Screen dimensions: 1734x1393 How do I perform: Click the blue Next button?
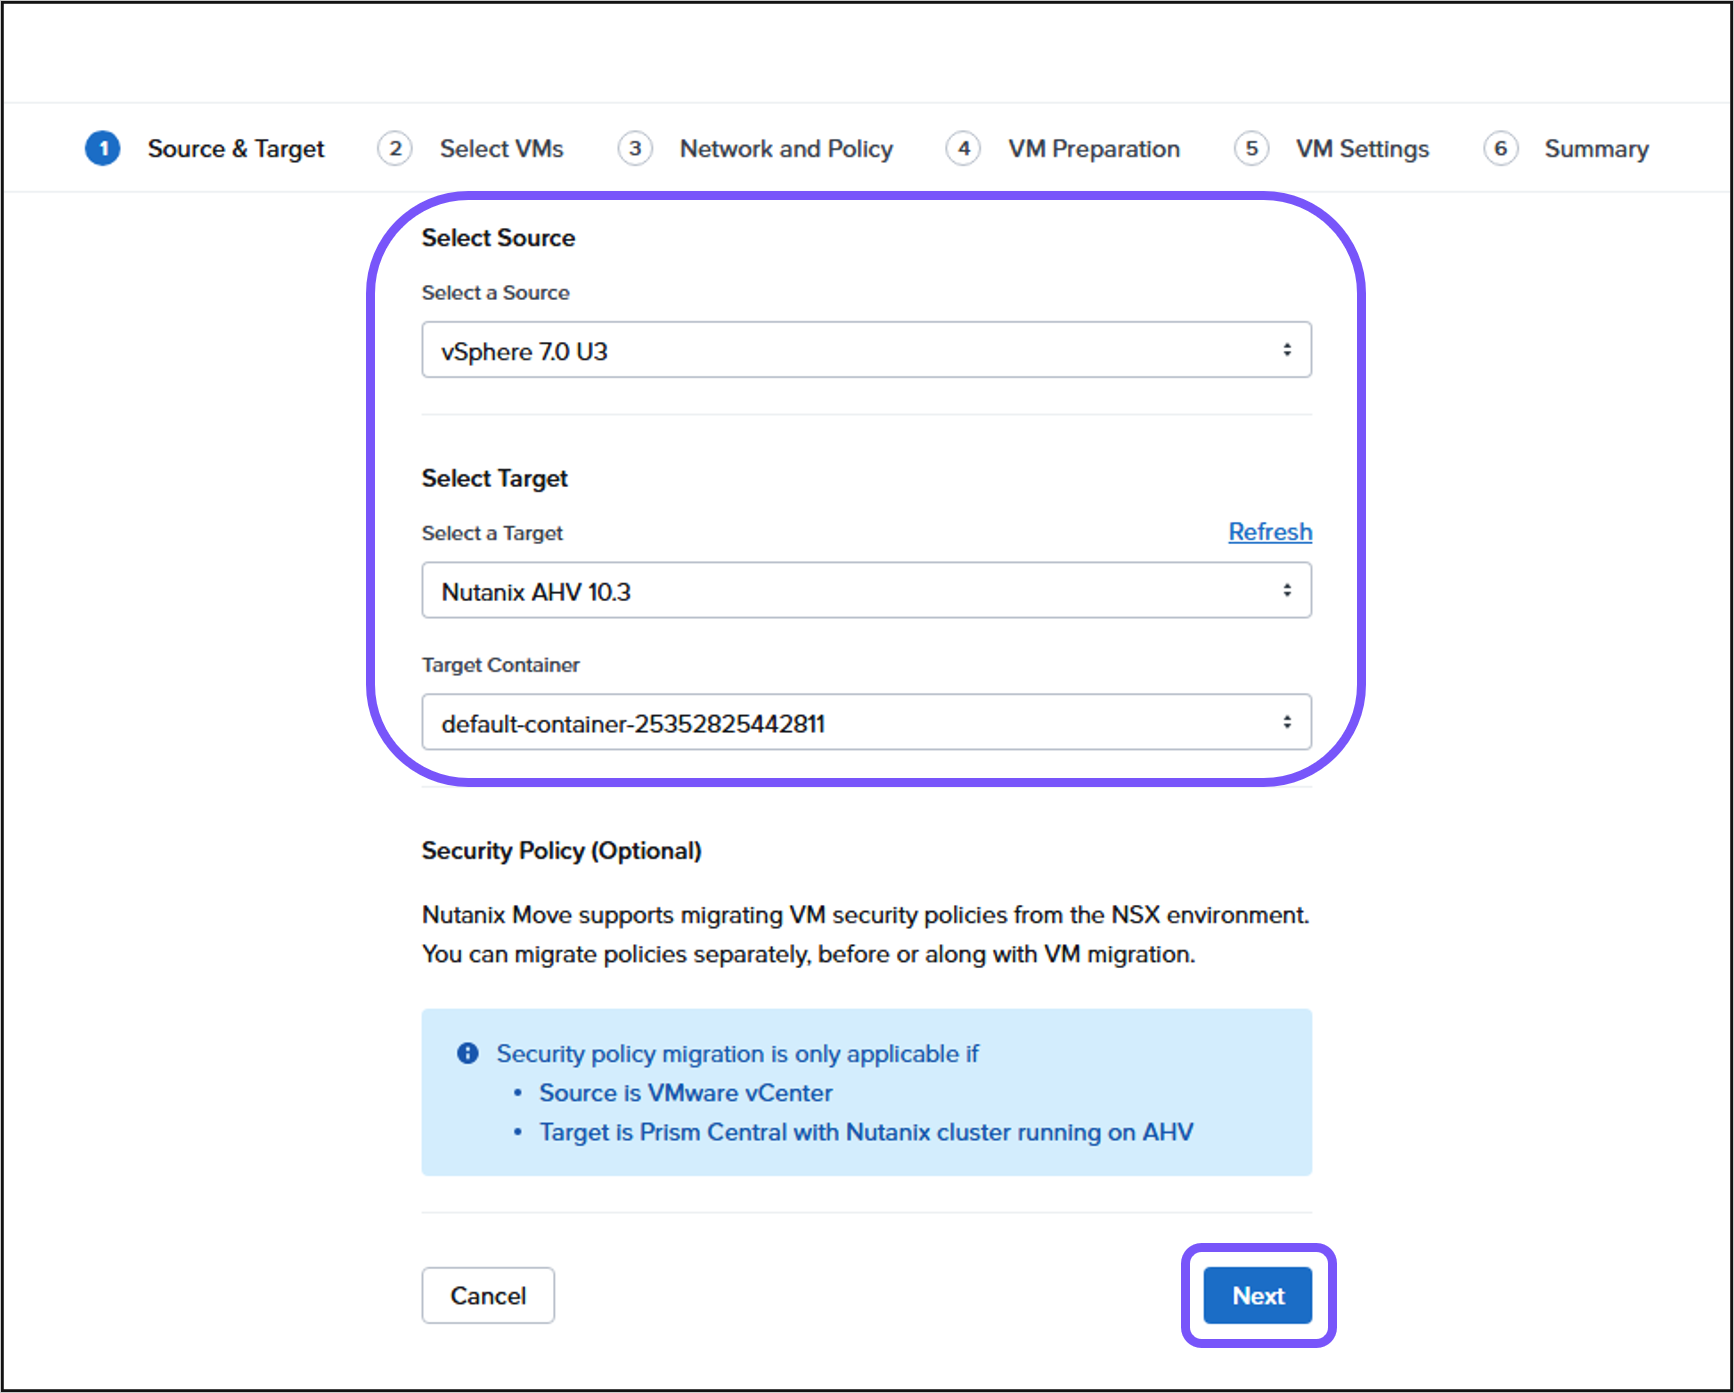tap(1257, 1295)
